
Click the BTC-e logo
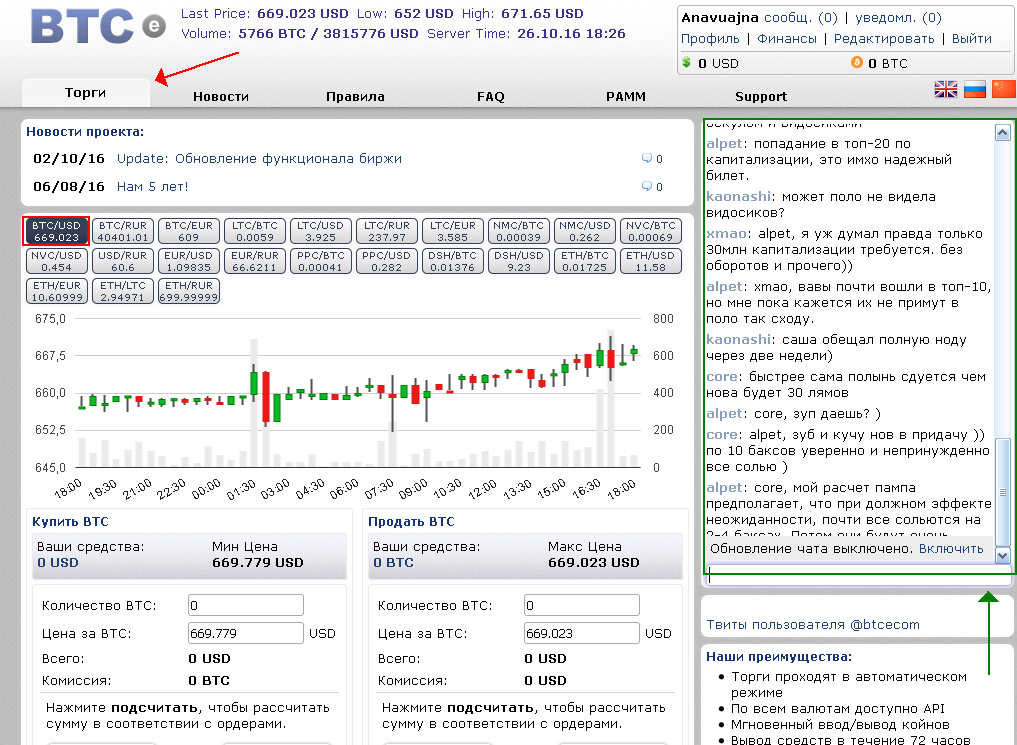coord(97,26)
